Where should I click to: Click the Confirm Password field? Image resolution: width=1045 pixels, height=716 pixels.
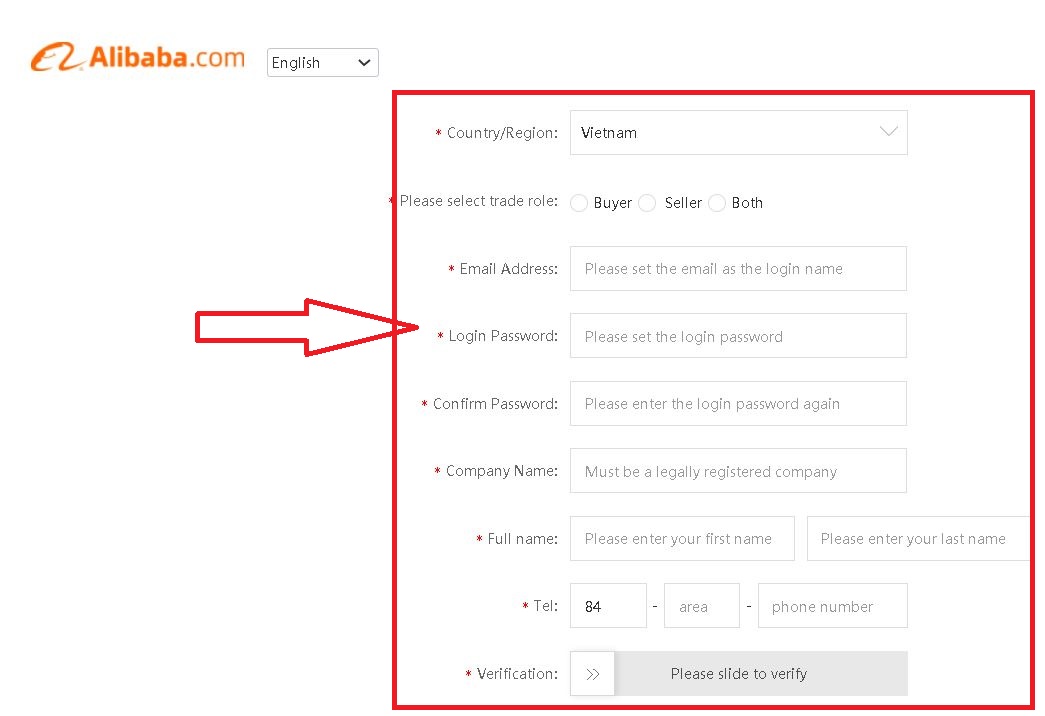tap(738, 404)
